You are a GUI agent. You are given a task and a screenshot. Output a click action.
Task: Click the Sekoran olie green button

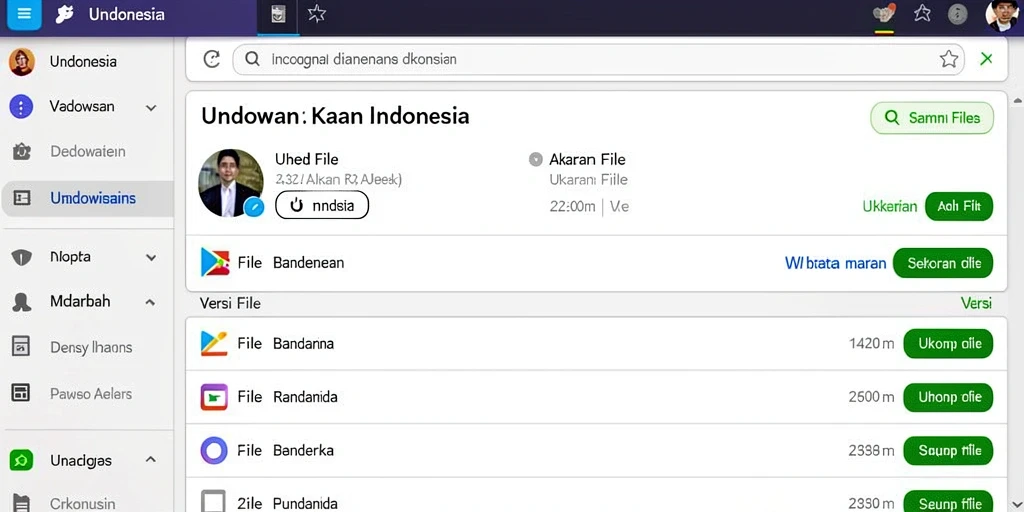click(942, 263)
